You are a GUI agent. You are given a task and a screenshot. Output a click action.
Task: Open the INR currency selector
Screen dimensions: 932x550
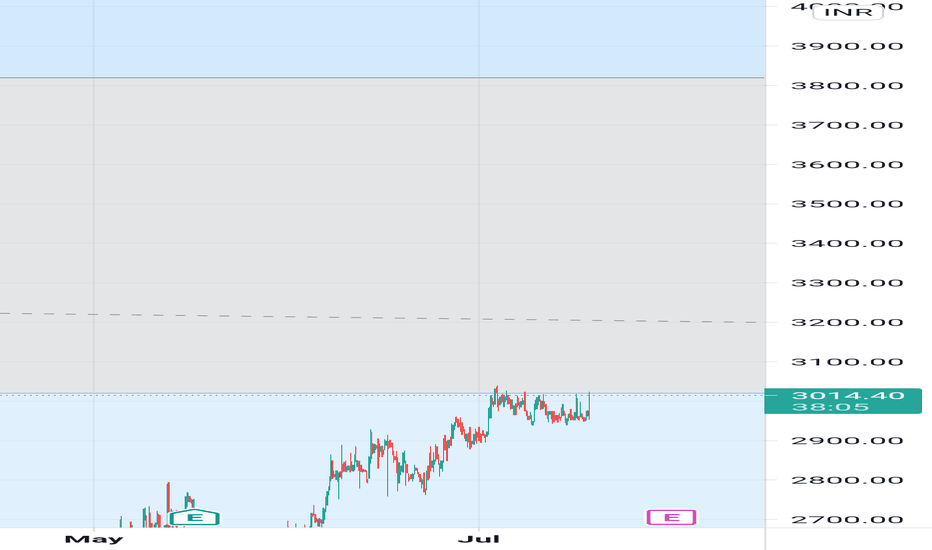pyautogui.click(x=848, y=12)
